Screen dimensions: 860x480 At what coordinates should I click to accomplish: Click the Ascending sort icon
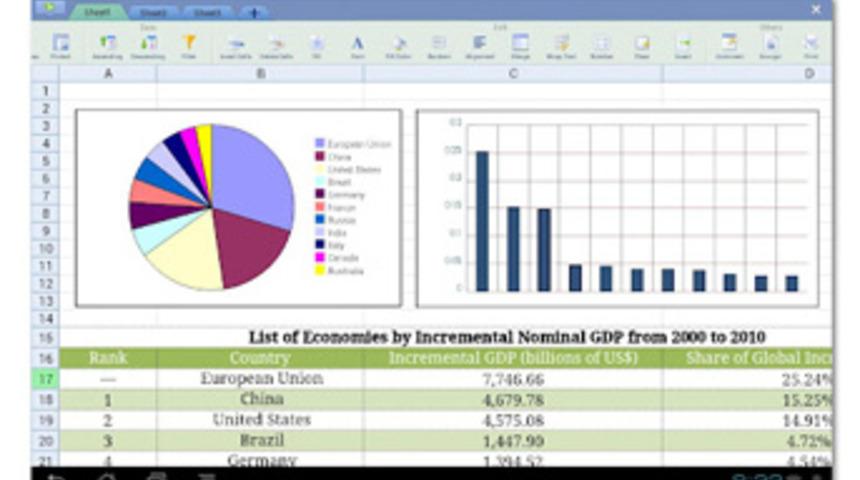click(108, 44)
